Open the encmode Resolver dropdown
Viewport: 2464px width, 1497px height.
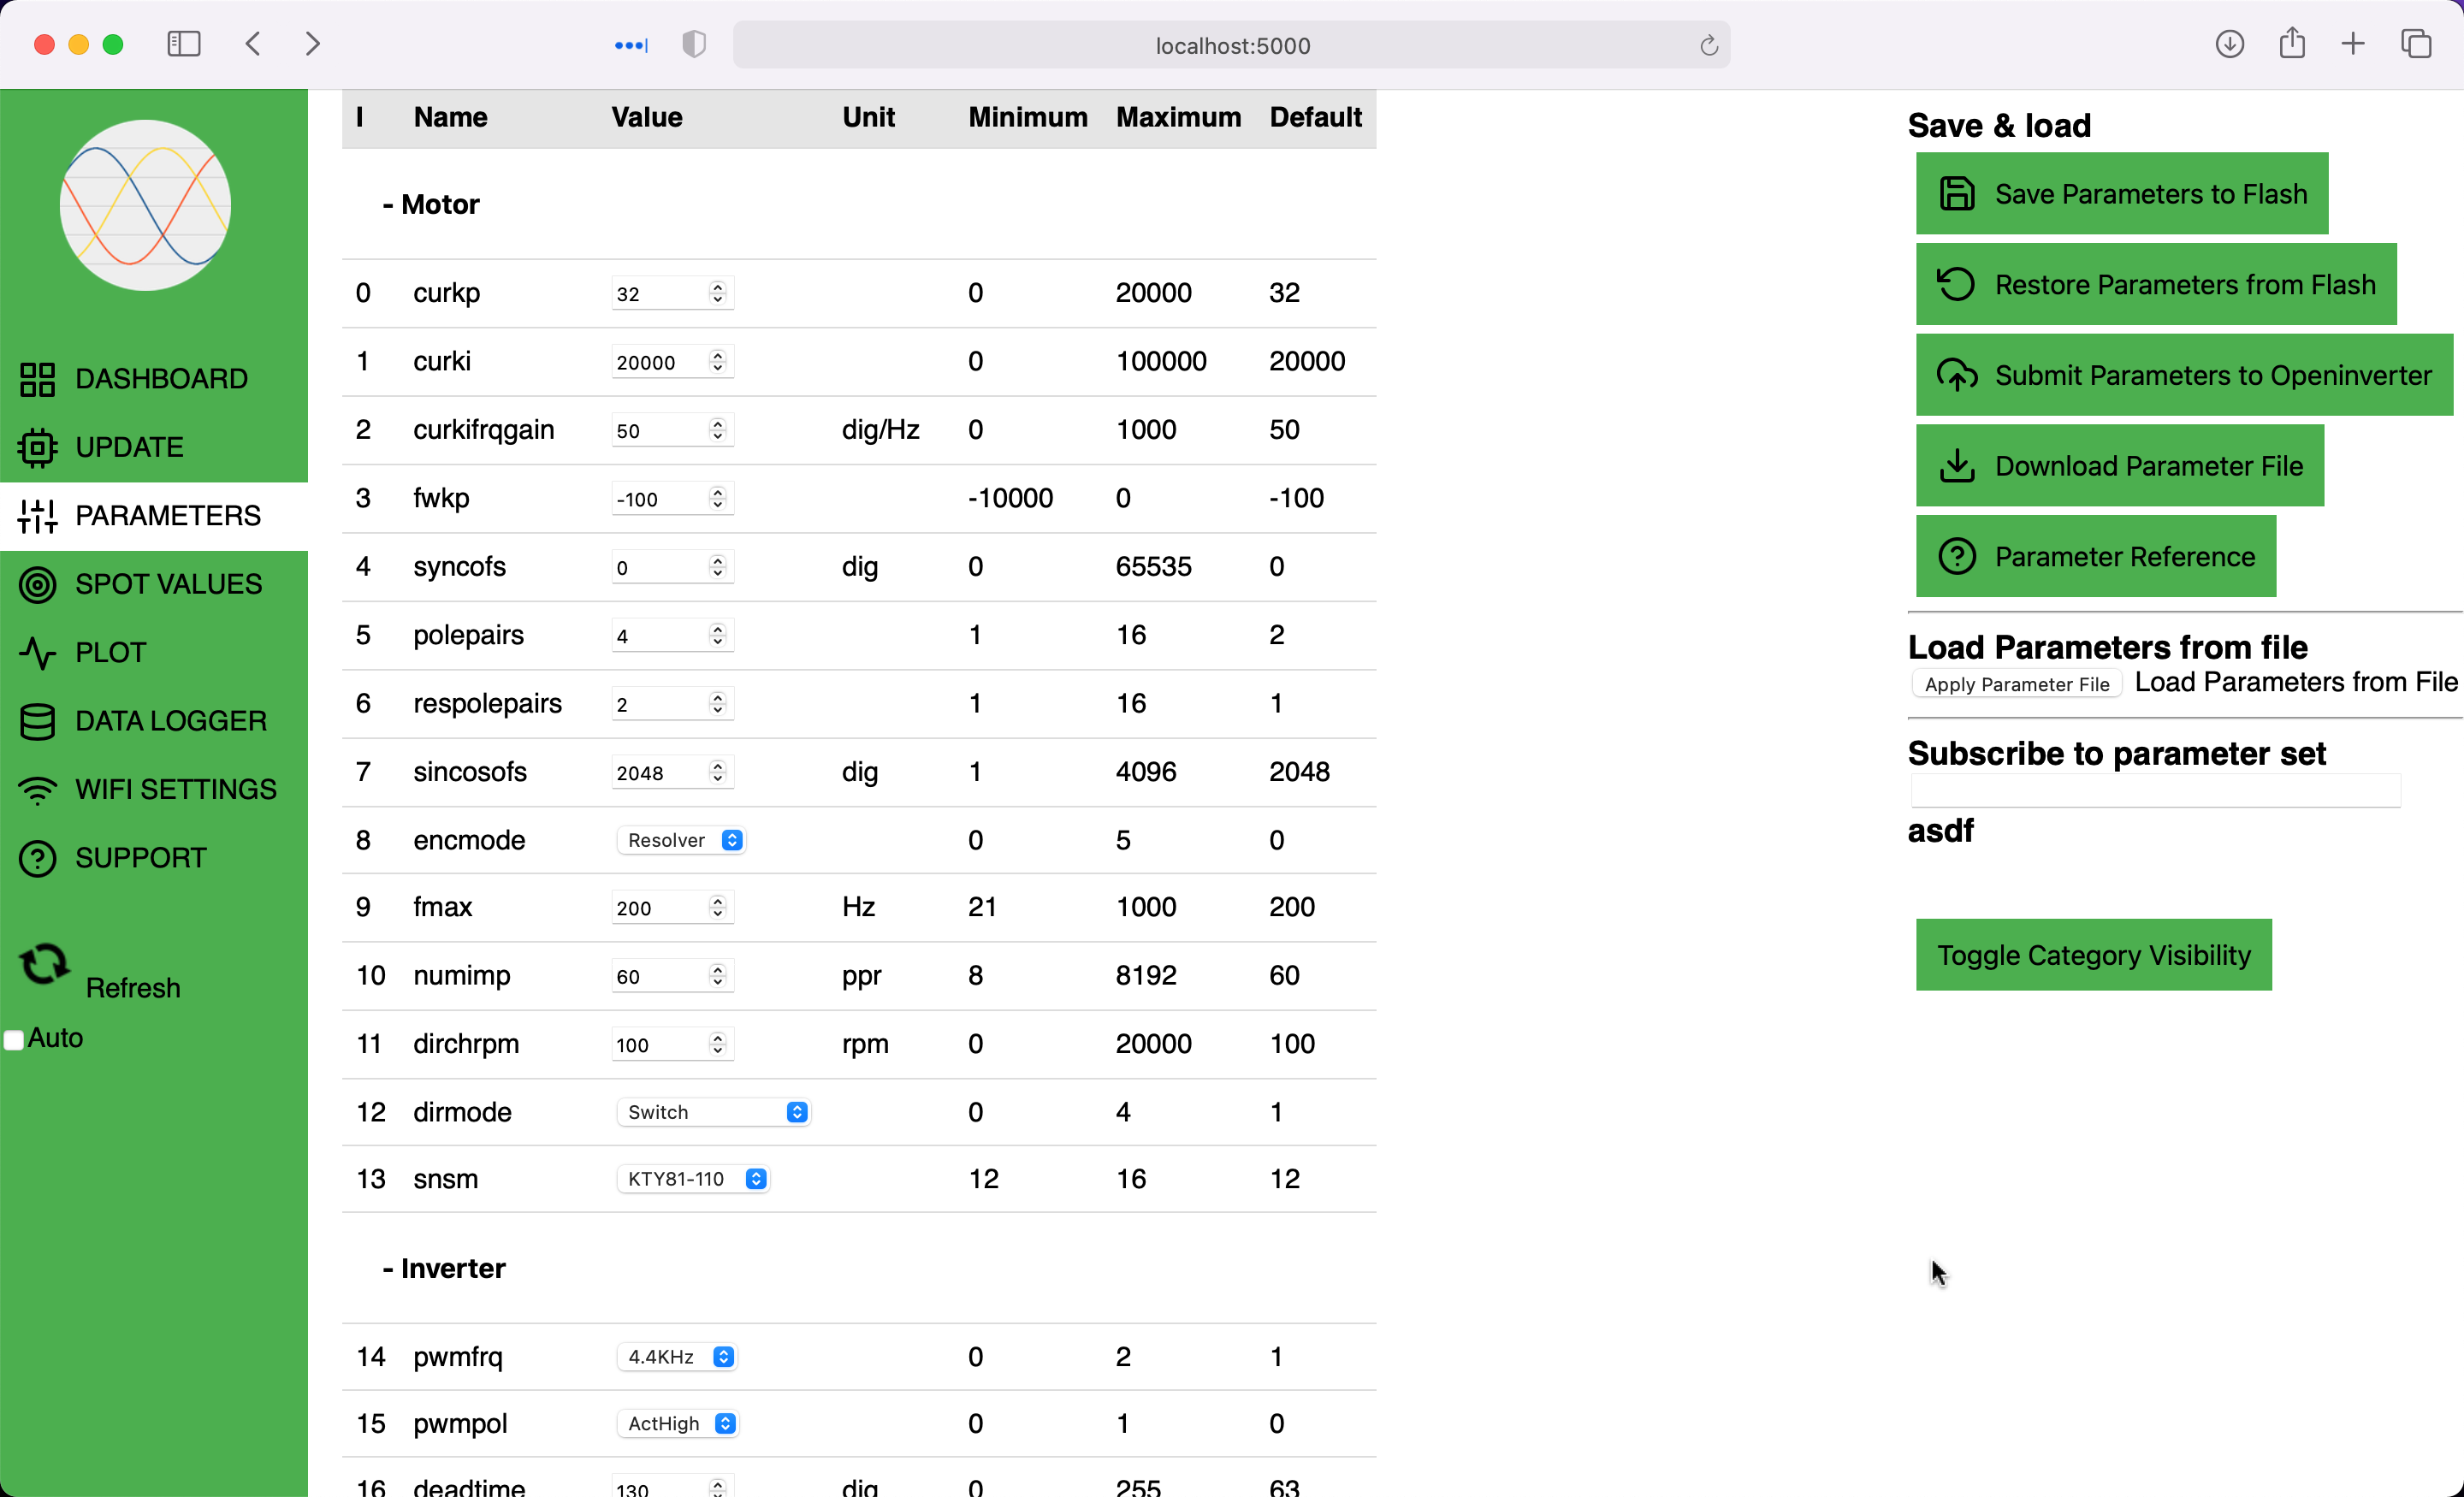pyautogui.click(x=682, y=840)
